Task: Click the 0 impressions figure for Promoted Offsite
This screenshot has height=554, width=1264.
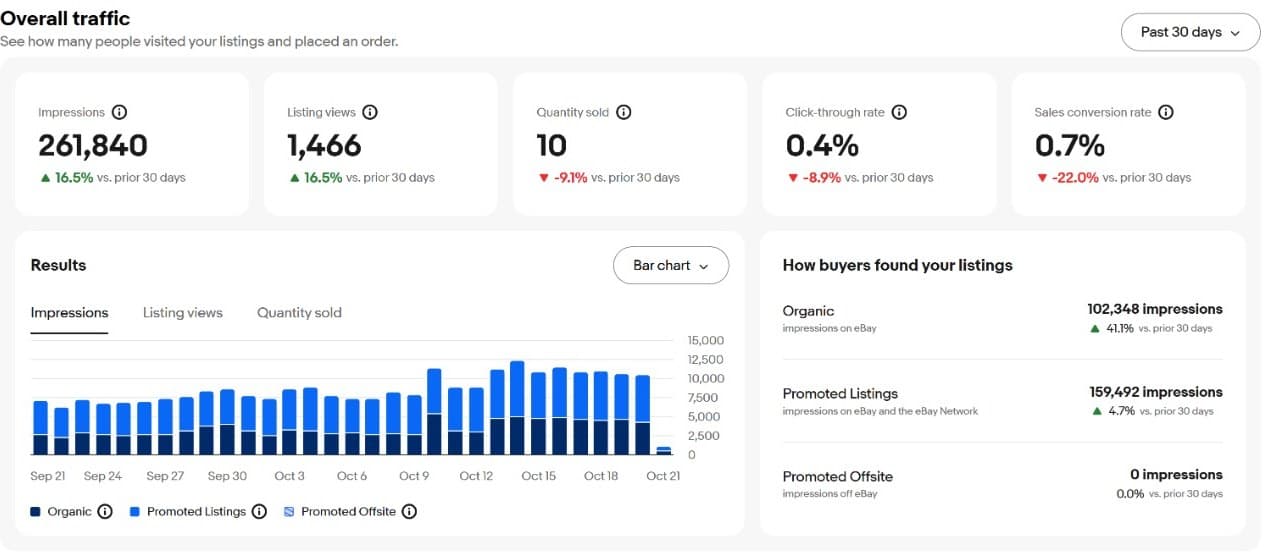Action: click(x=1176, y=475)
